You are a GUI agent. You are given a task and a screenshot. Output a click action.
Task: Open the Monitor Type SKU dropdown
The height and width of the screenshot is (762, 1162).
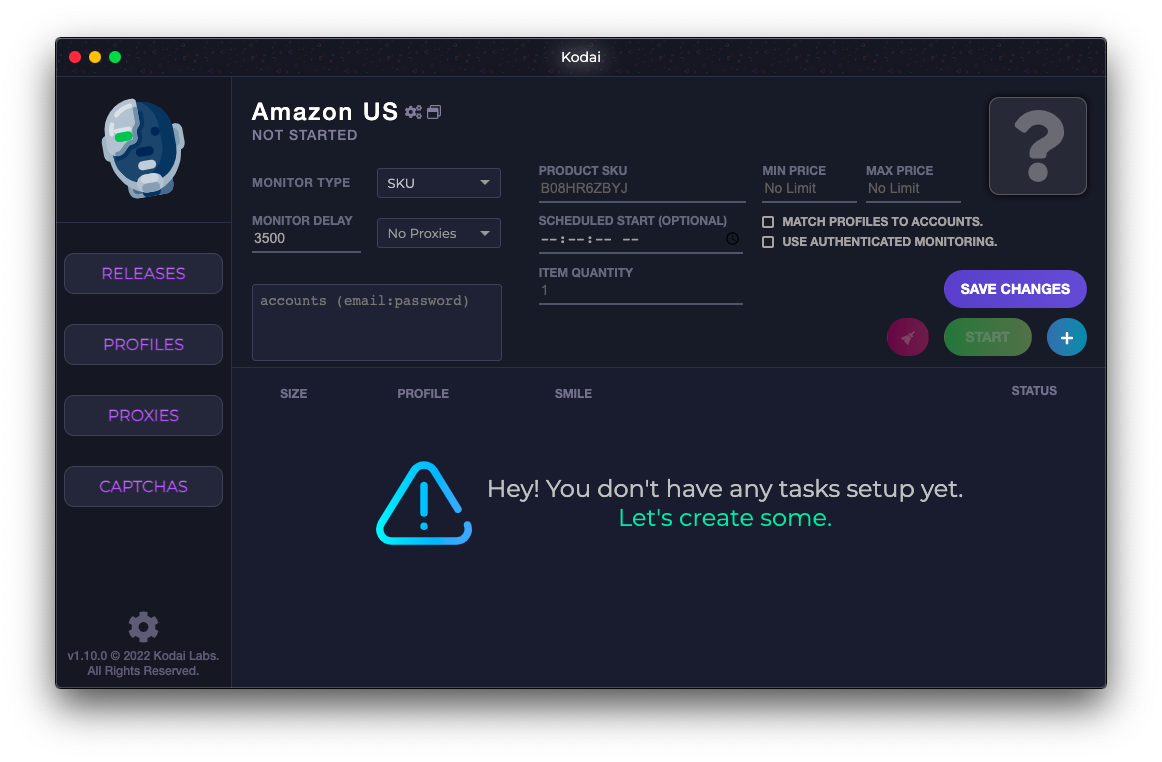[x=439, y=183]
